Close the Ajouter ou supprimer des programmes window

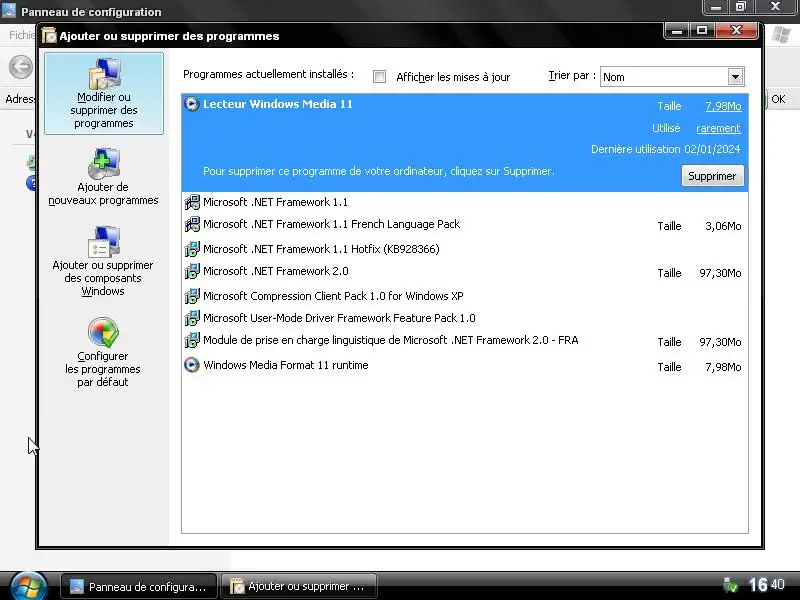[736, 31]
